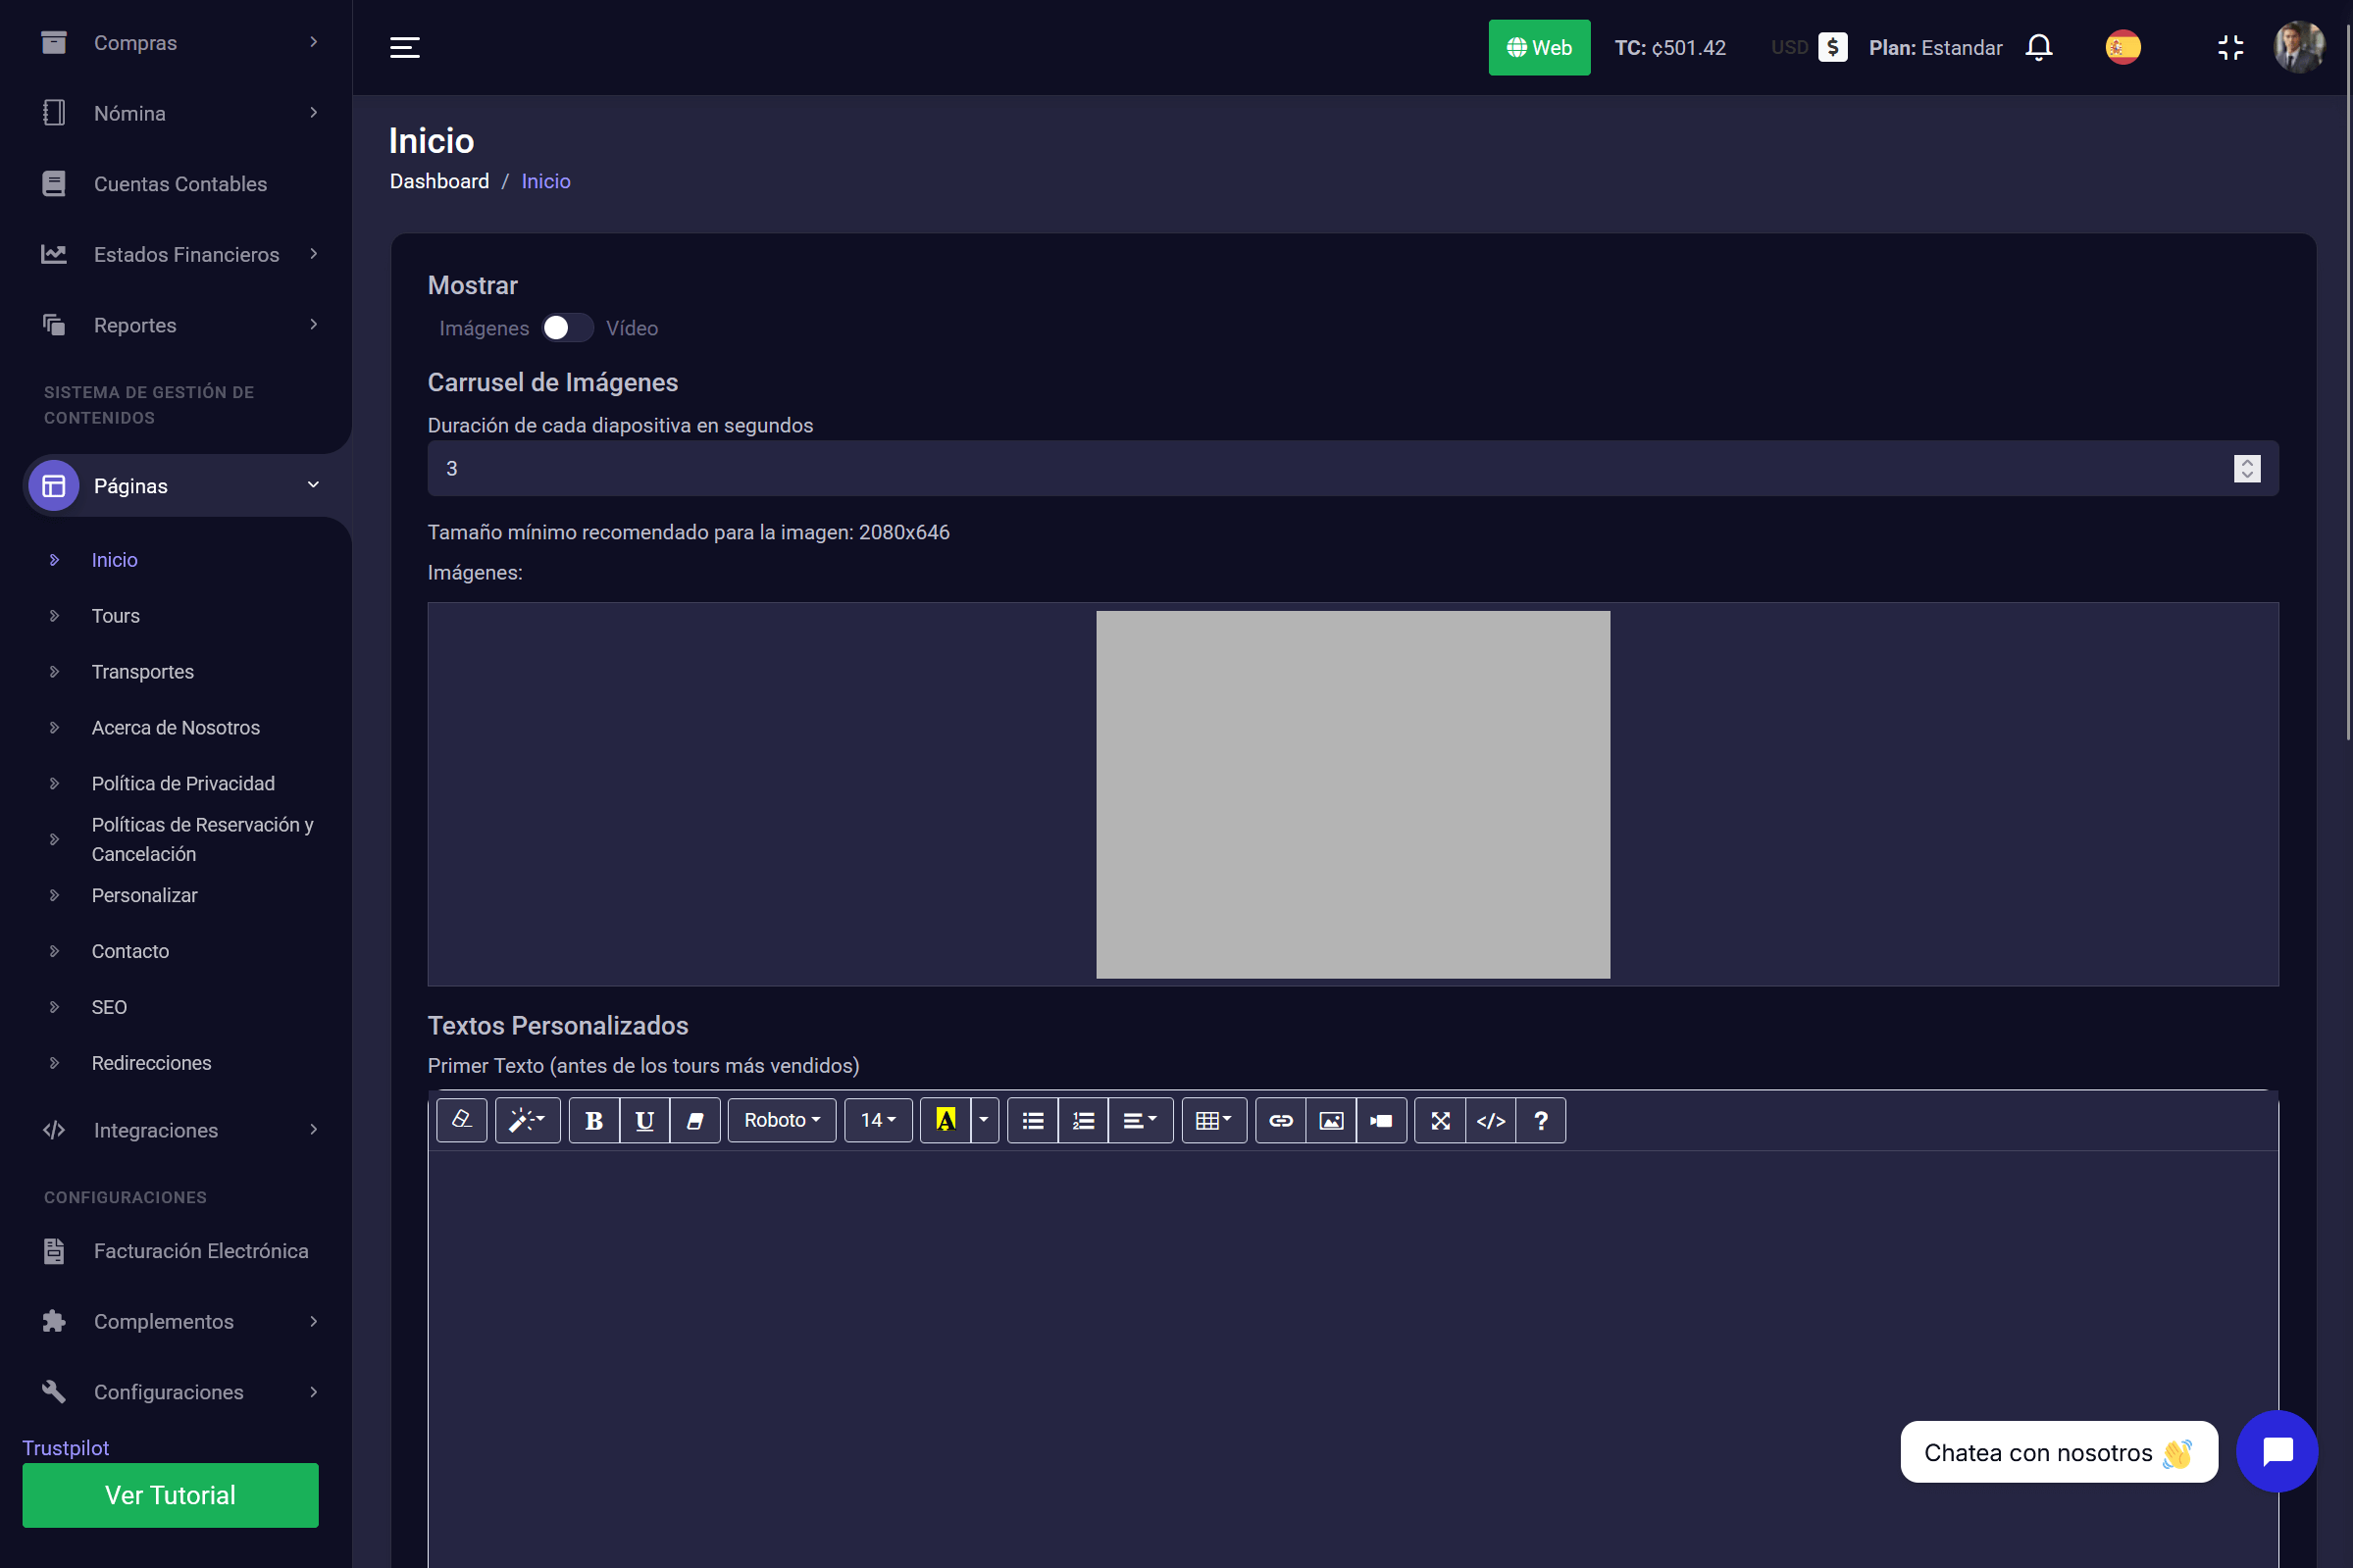This screenshot has height=1568, width=2353.
Task: Open the font size 14 dropdown
Action: point(877,1120)
